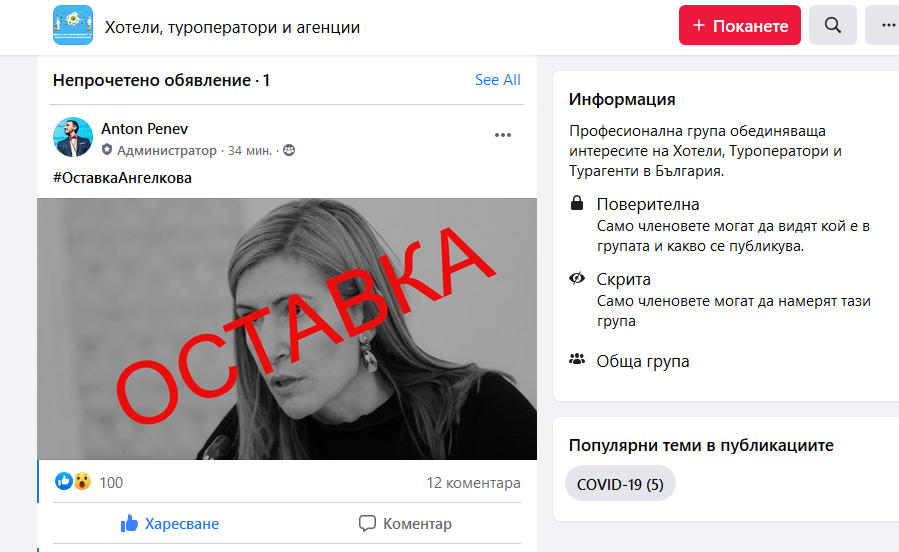Open the group more options menu
The width and height of the screenshot is (899, 552).
[883, 25]
